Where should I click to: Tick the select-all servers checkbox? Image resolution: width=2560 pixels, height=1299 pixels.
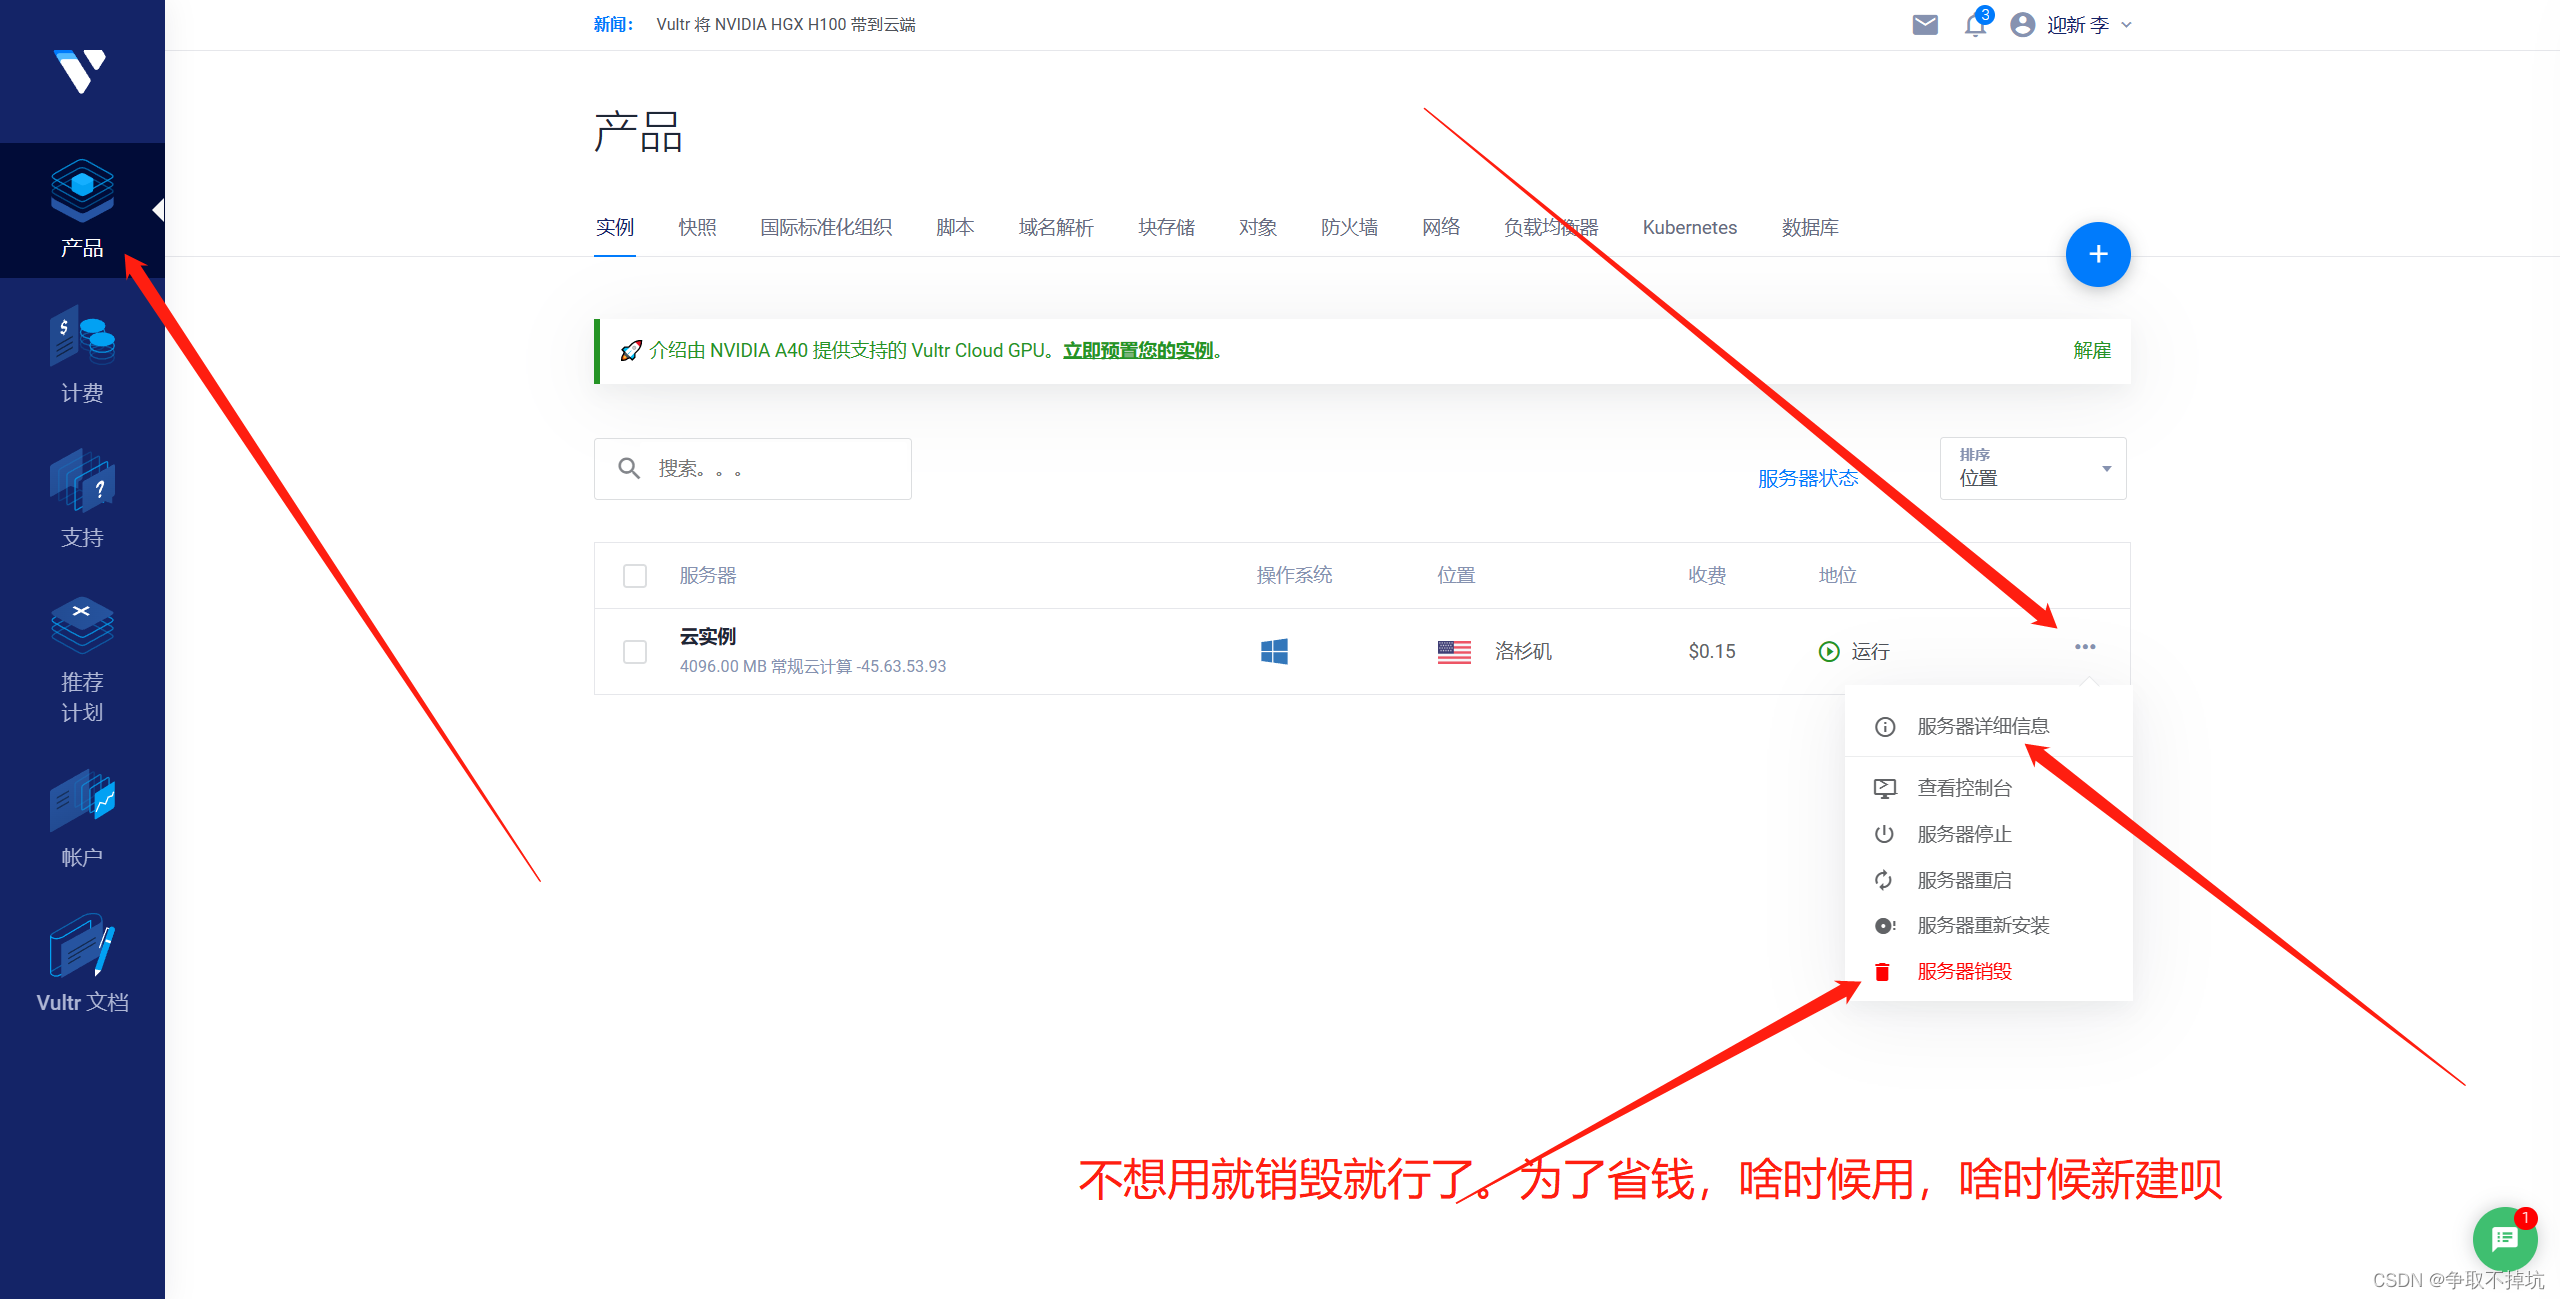coord(635,576)
